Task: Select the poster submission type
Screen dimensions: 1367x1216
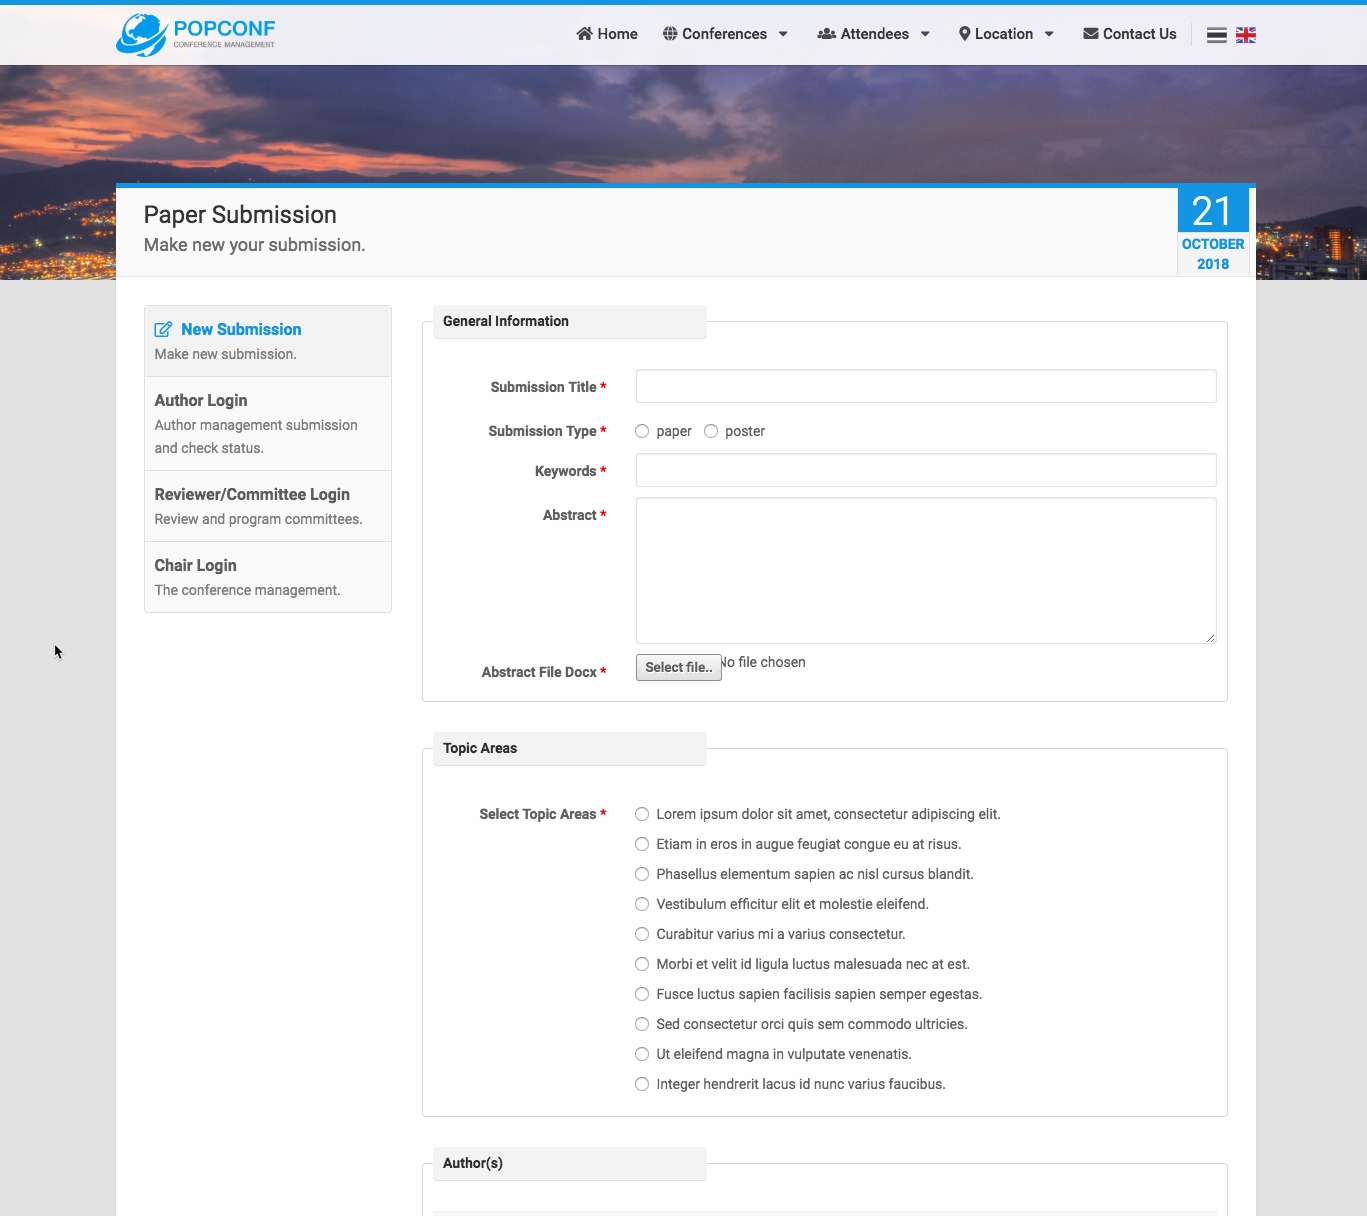Action: (711, 431)
